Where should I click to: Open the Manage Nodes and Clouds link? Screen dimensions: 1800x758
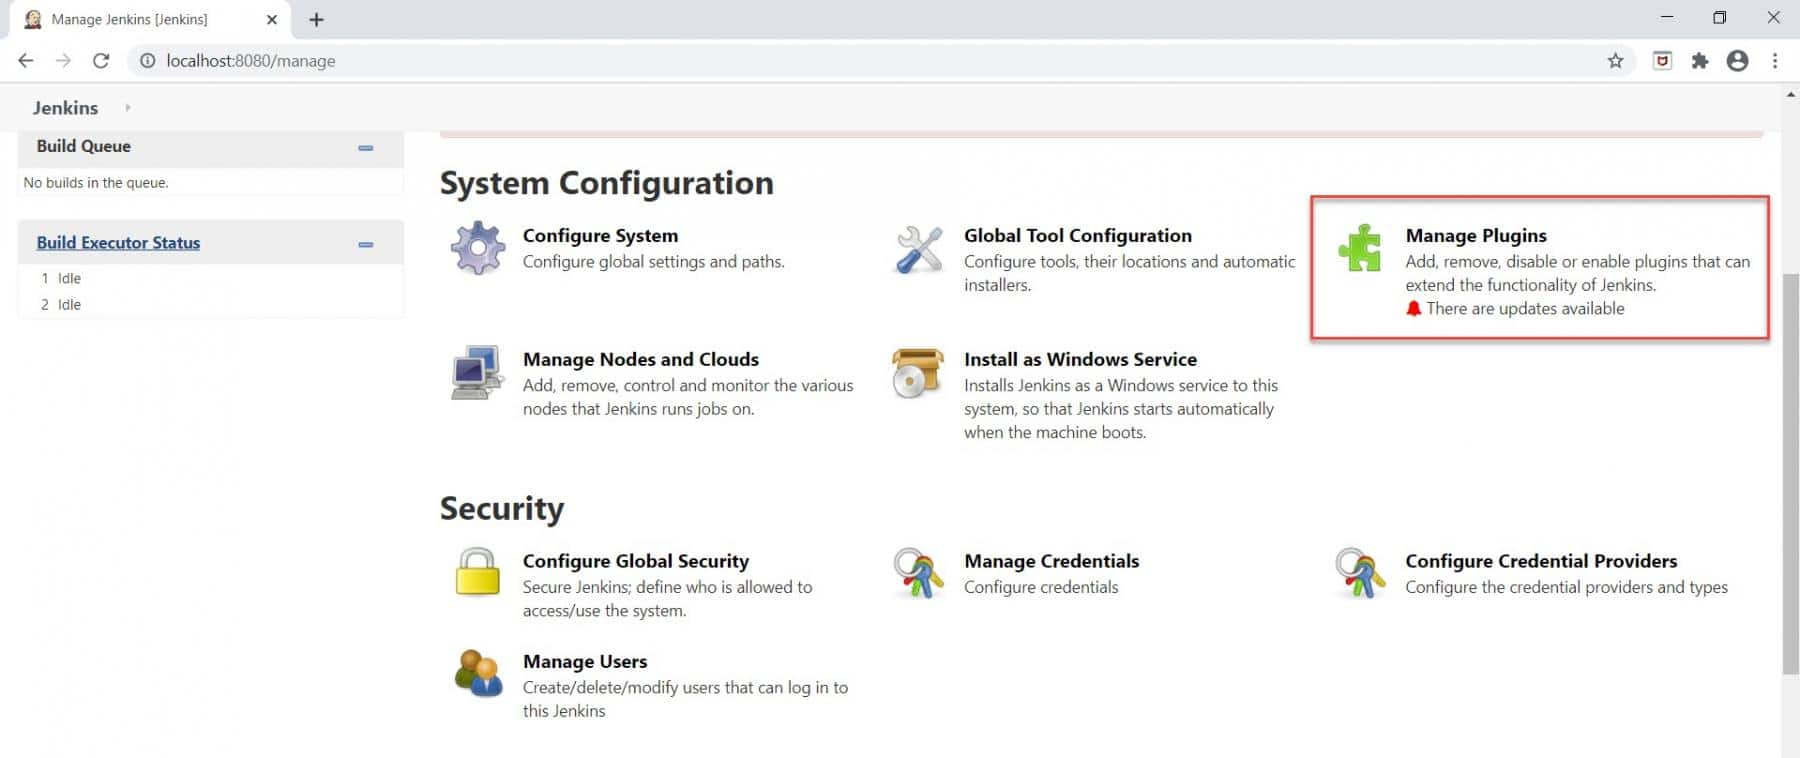(641, 359)
